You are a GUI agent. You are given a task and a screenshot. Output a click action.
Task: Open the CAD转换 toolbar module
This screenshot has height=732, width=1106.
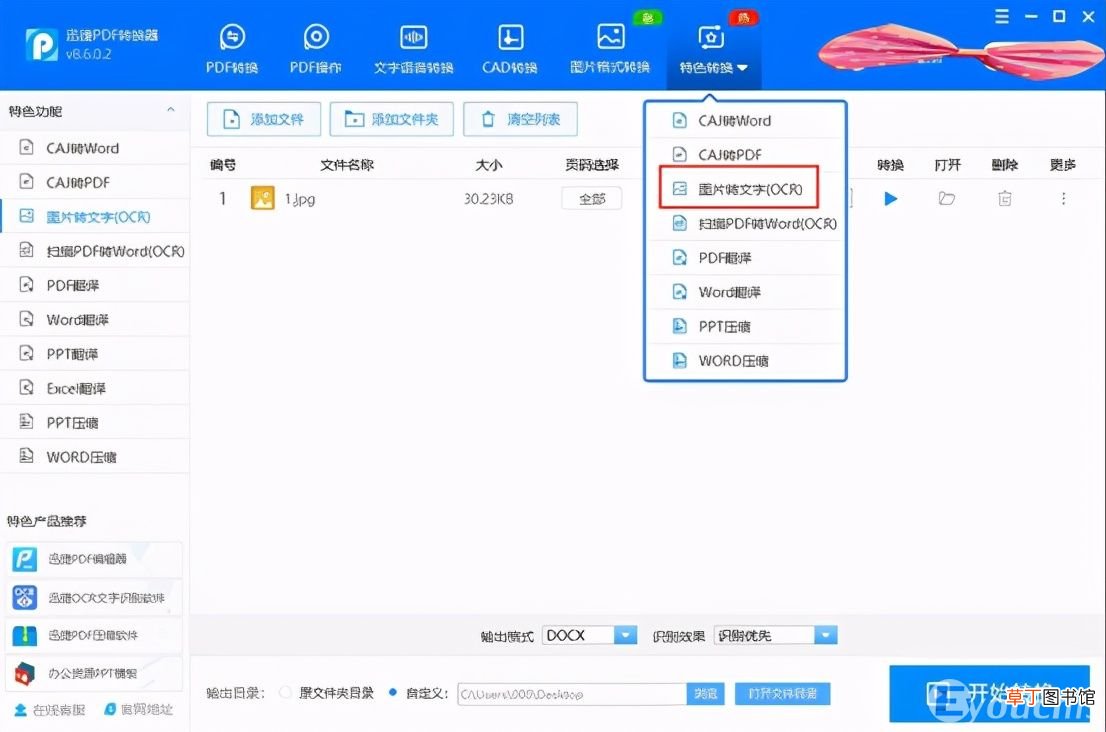coord(509,49)
